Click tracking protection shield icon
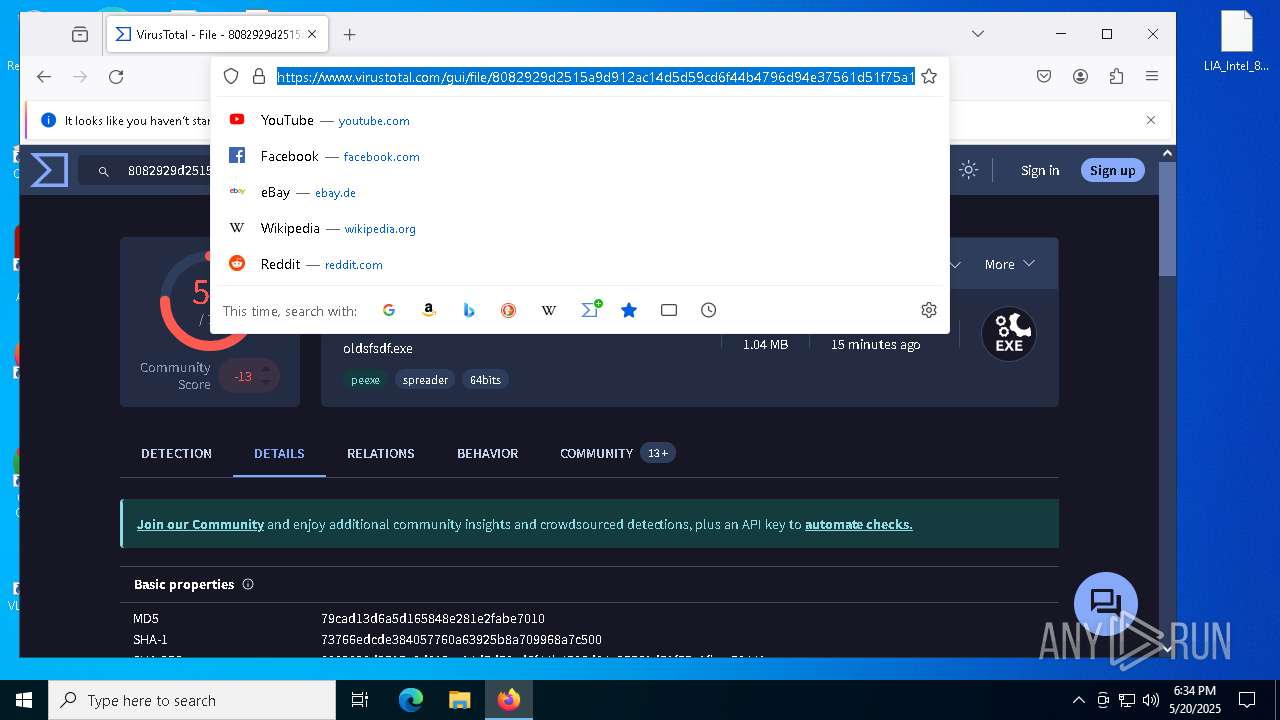The image size is (1280, 720). click(231, 76)
